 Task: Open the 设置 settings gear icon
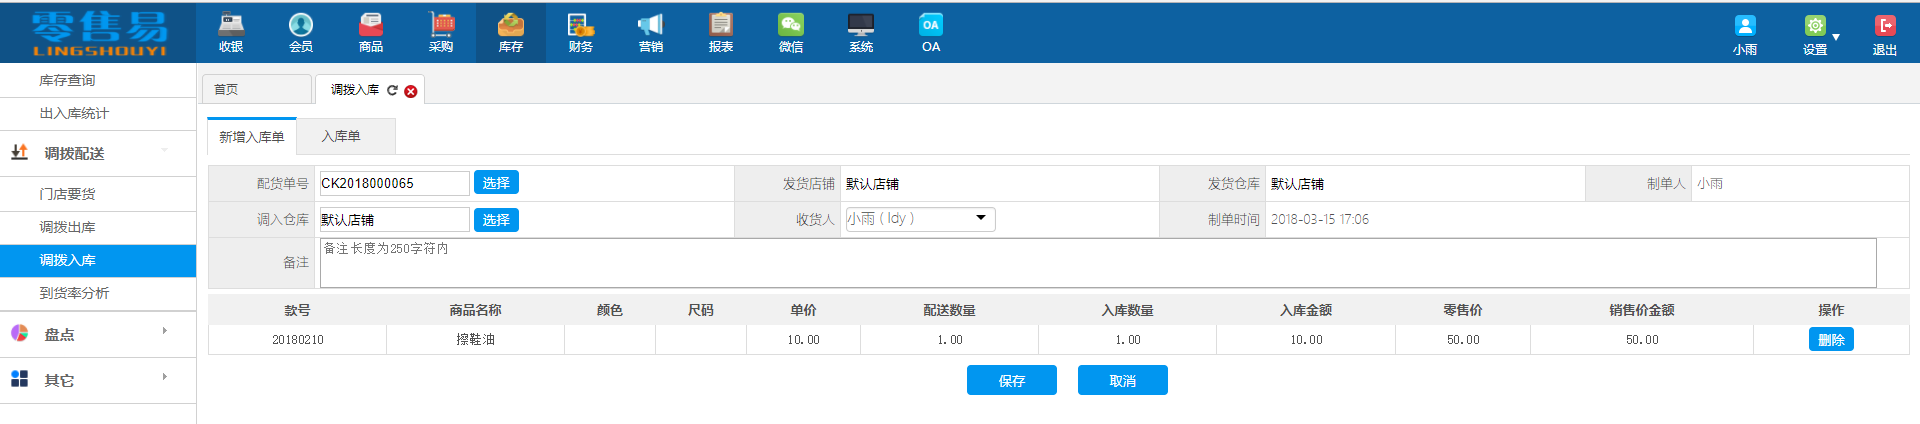1815,26
